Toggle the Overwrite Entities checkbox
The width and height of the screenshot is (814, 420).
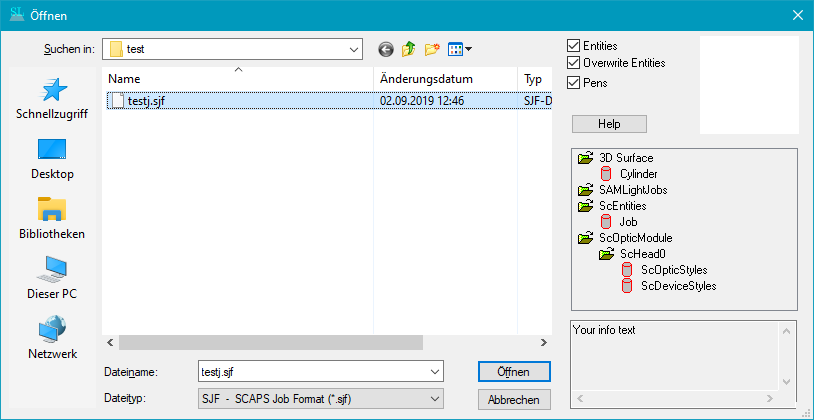point(573,63)
